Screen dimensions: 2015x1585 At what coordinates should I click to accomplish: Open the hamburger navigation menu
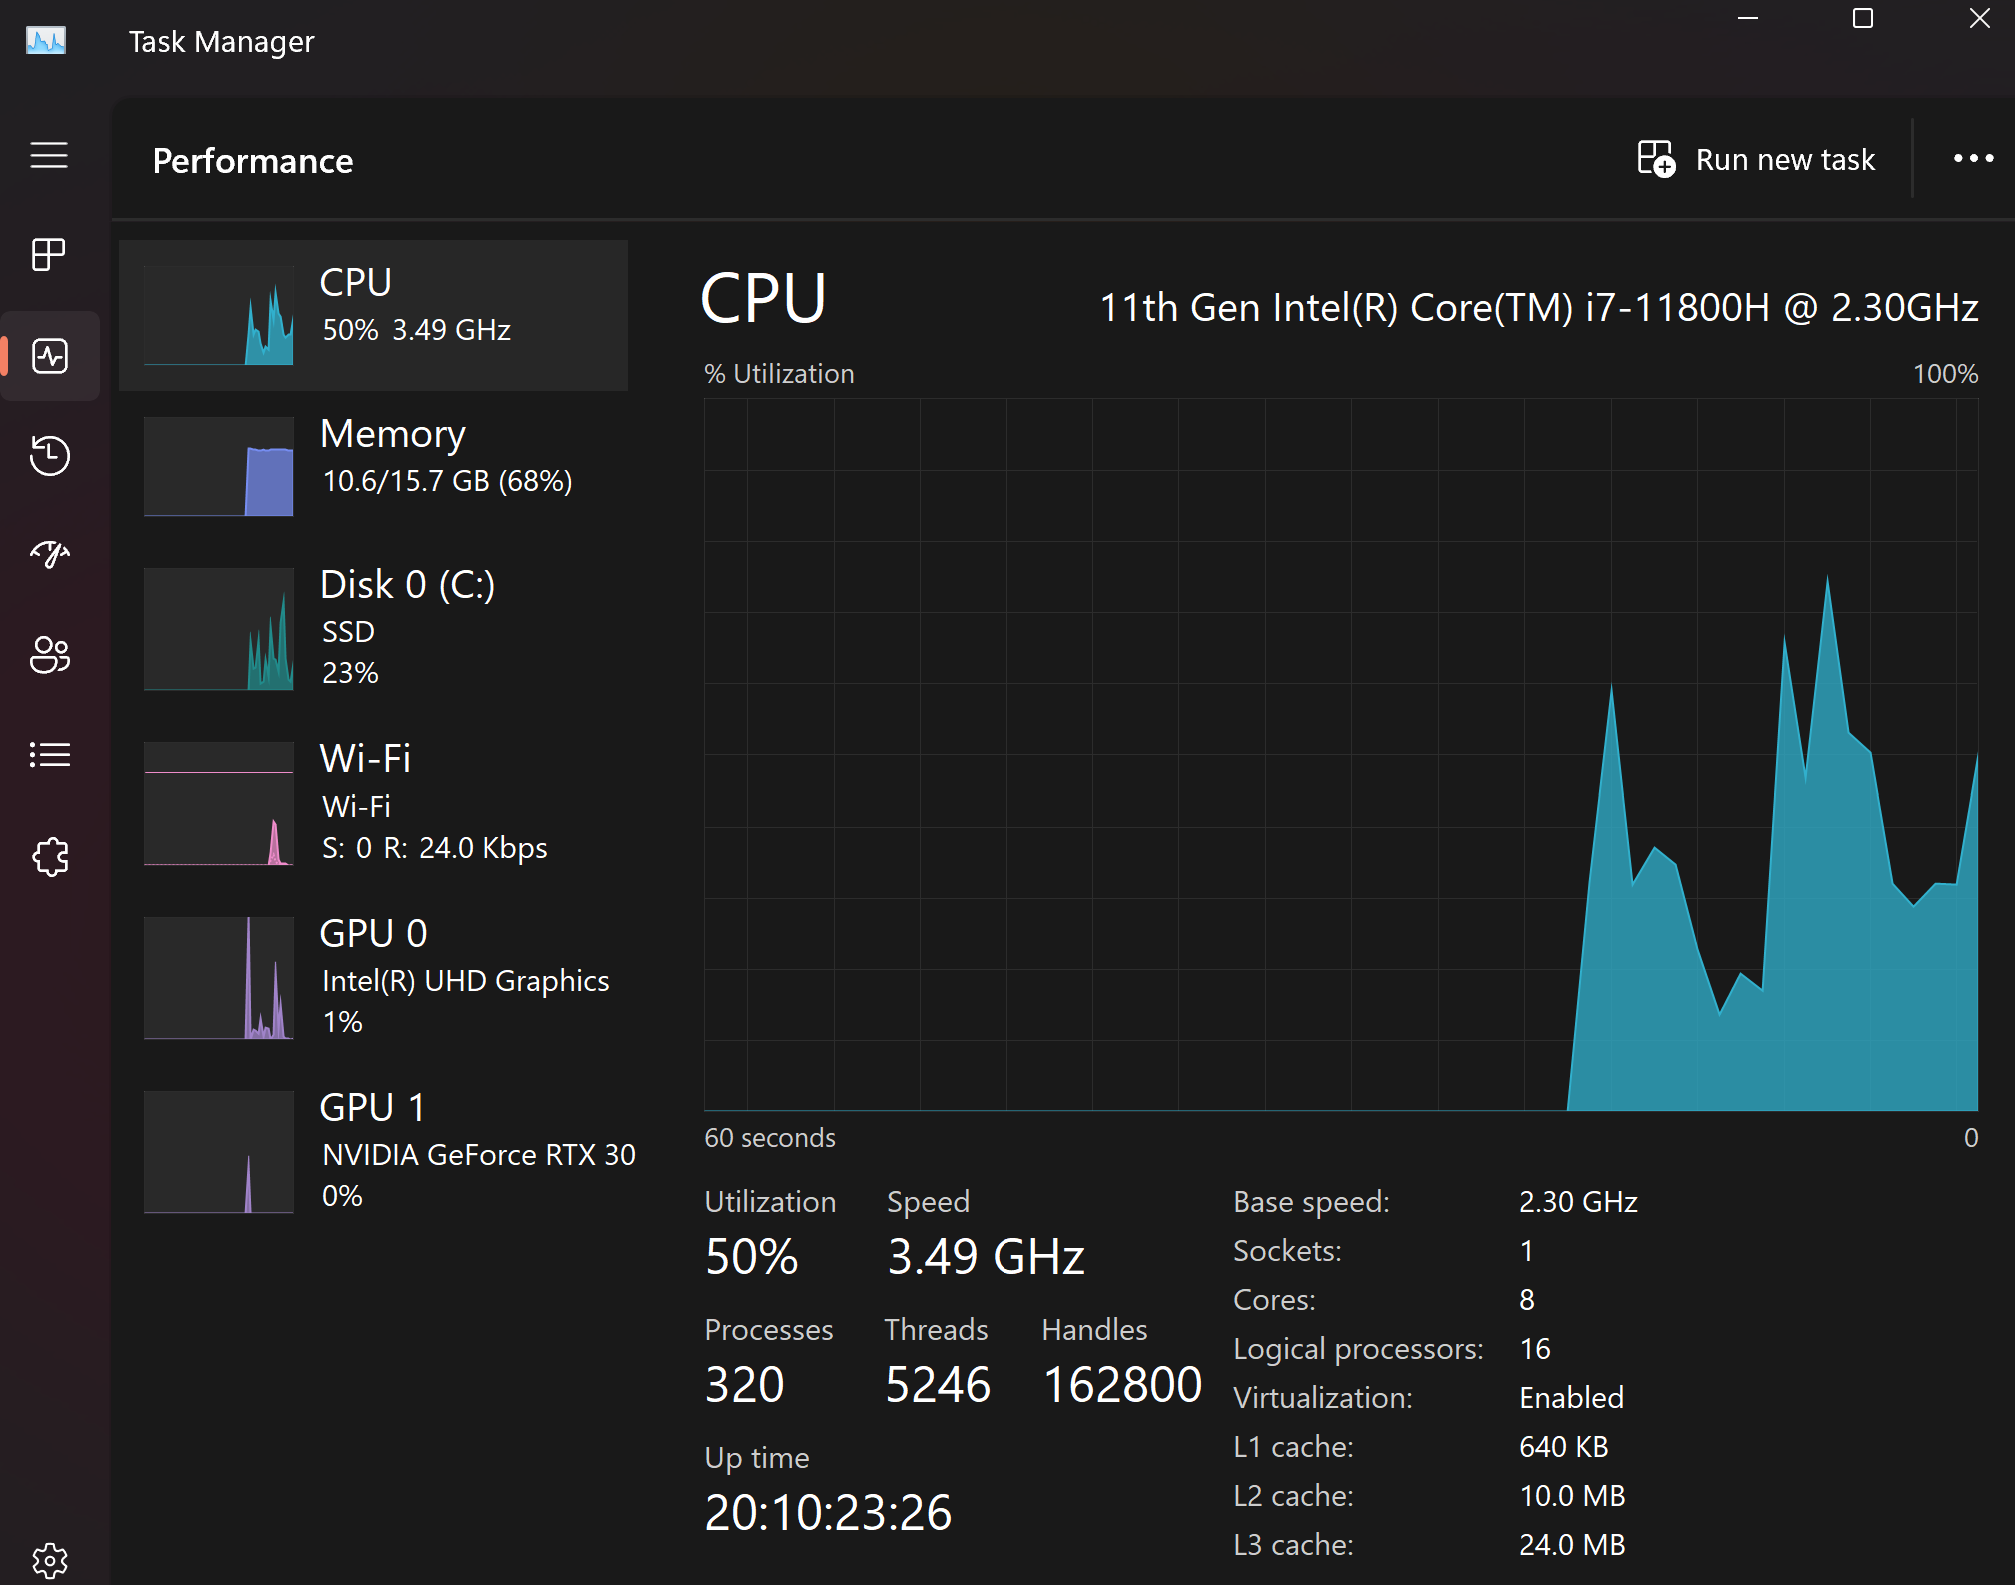(49, 155)
